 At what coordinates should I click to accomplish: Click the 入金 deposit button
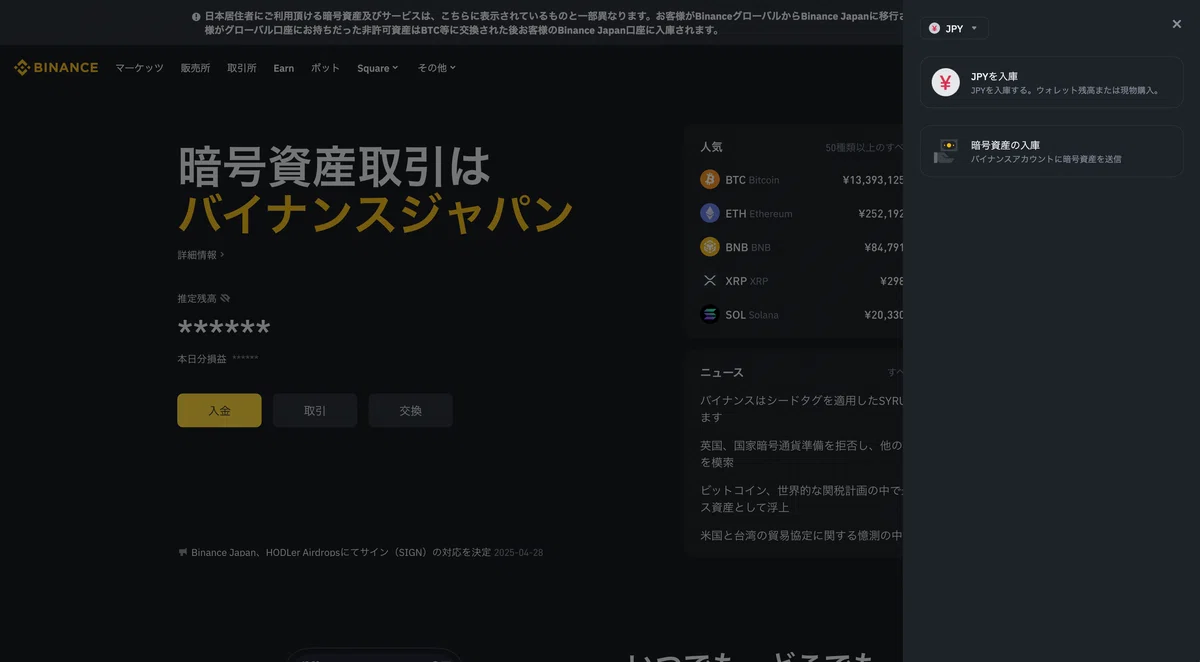click(219, 410)
